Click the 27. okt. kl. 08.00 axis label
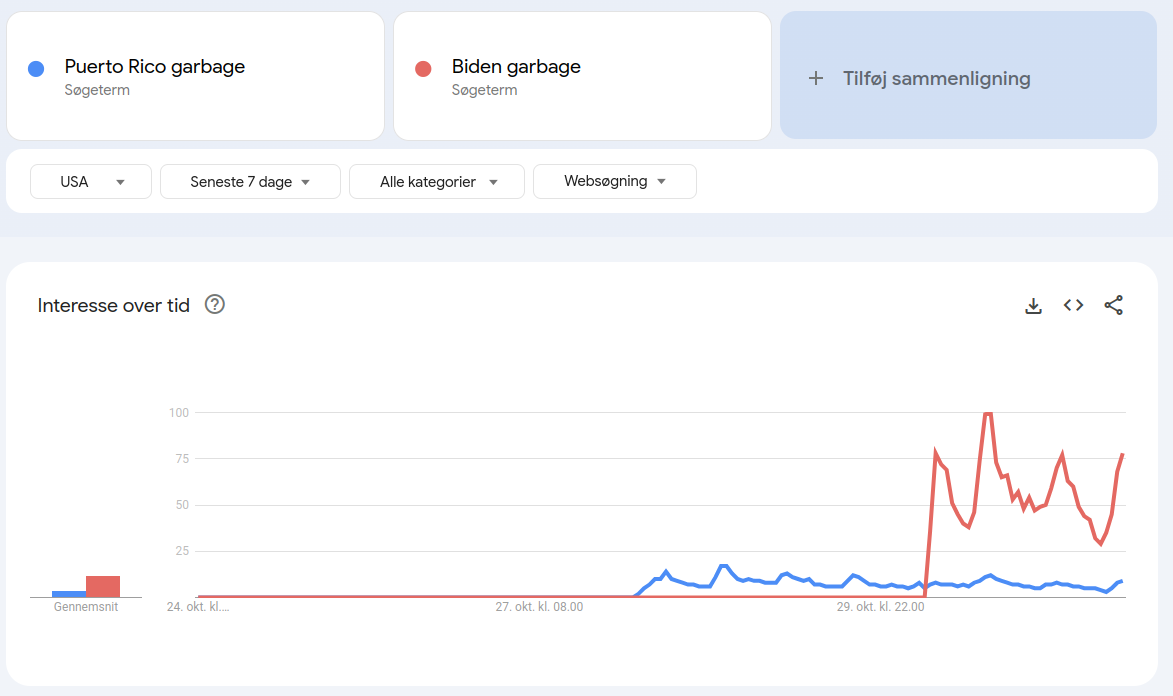Image resolution: width=1173 pixels, height=696 pixels. click(x=539, y=607)
